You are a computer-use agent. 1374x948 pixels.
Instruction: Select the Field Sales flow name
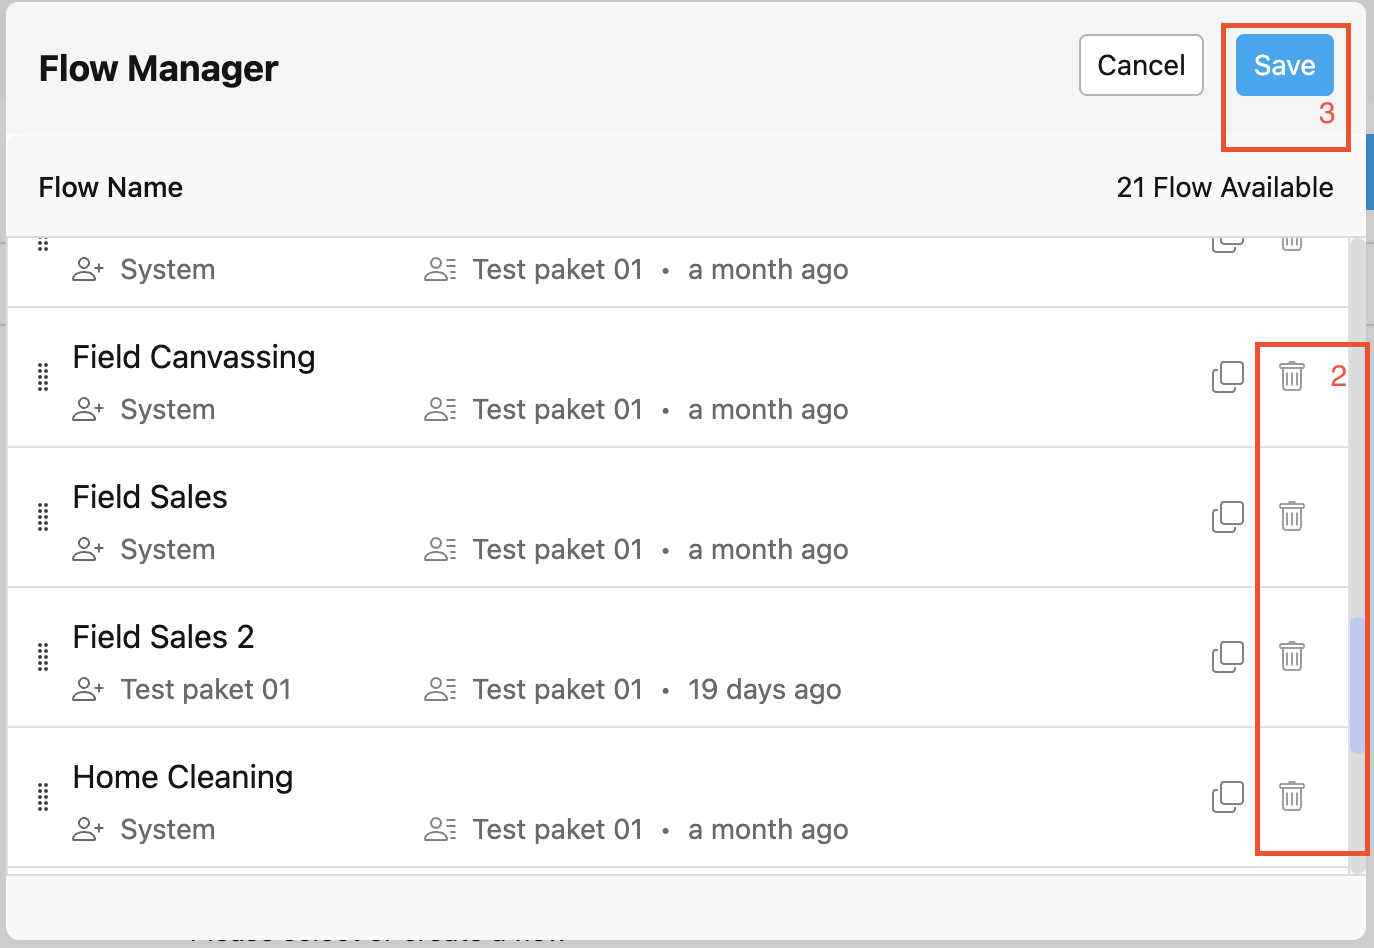point(150,497)
